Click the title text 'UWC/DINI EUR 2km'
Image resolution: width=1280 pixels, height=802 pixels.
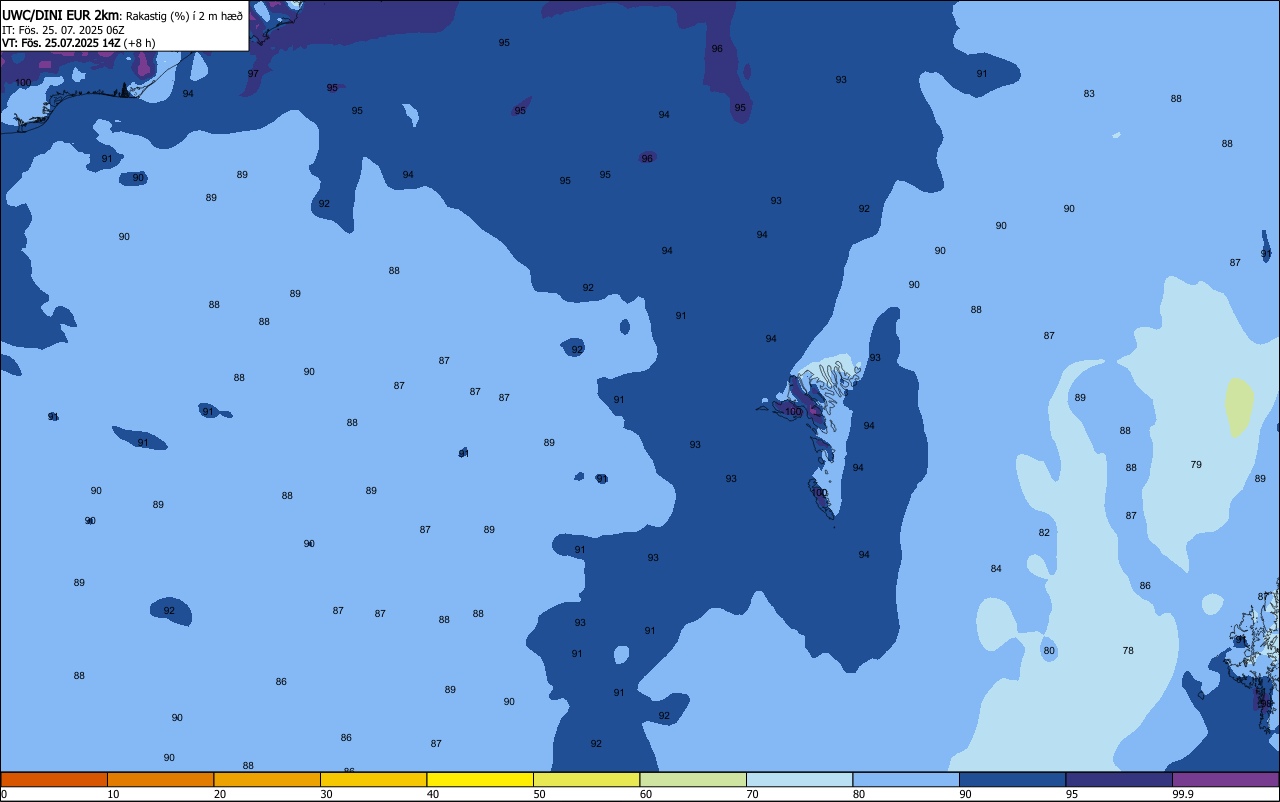click(x=60, y=15)
